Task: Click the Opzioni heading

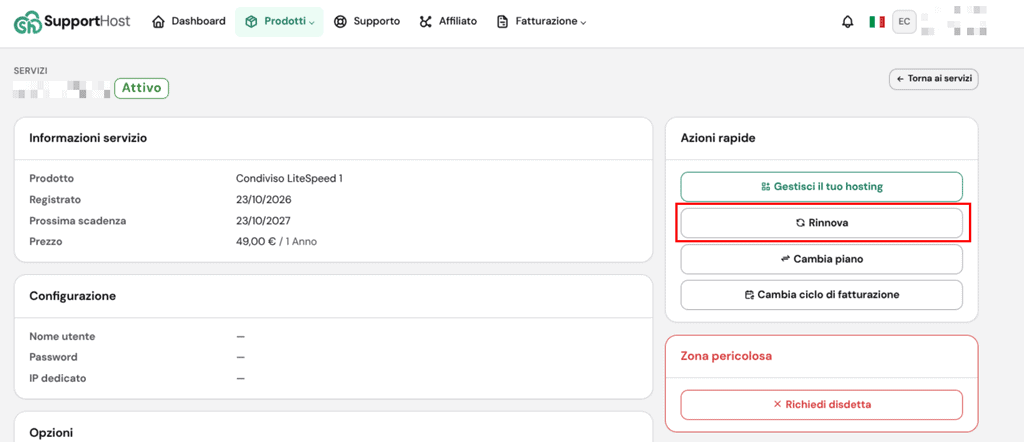Action: point(51,433)
